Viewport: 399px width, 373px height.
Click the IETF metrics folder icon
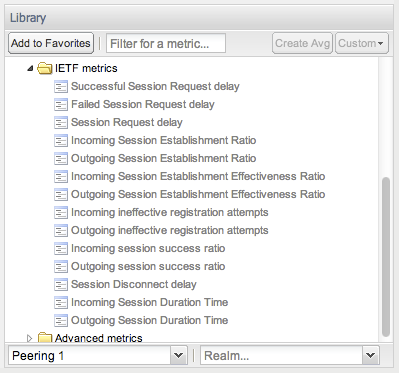(x=44, y=68)
